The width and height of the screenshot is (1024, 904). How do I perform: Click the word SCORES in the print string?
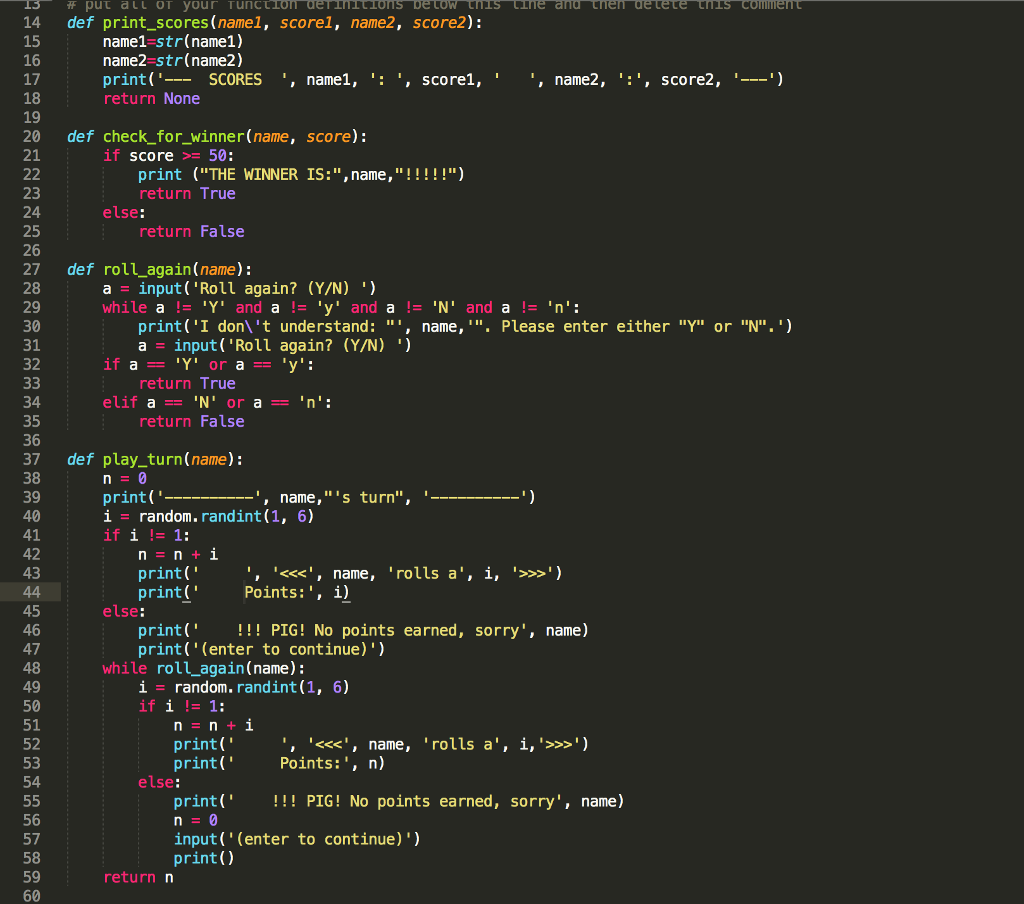tap(235, 80)
